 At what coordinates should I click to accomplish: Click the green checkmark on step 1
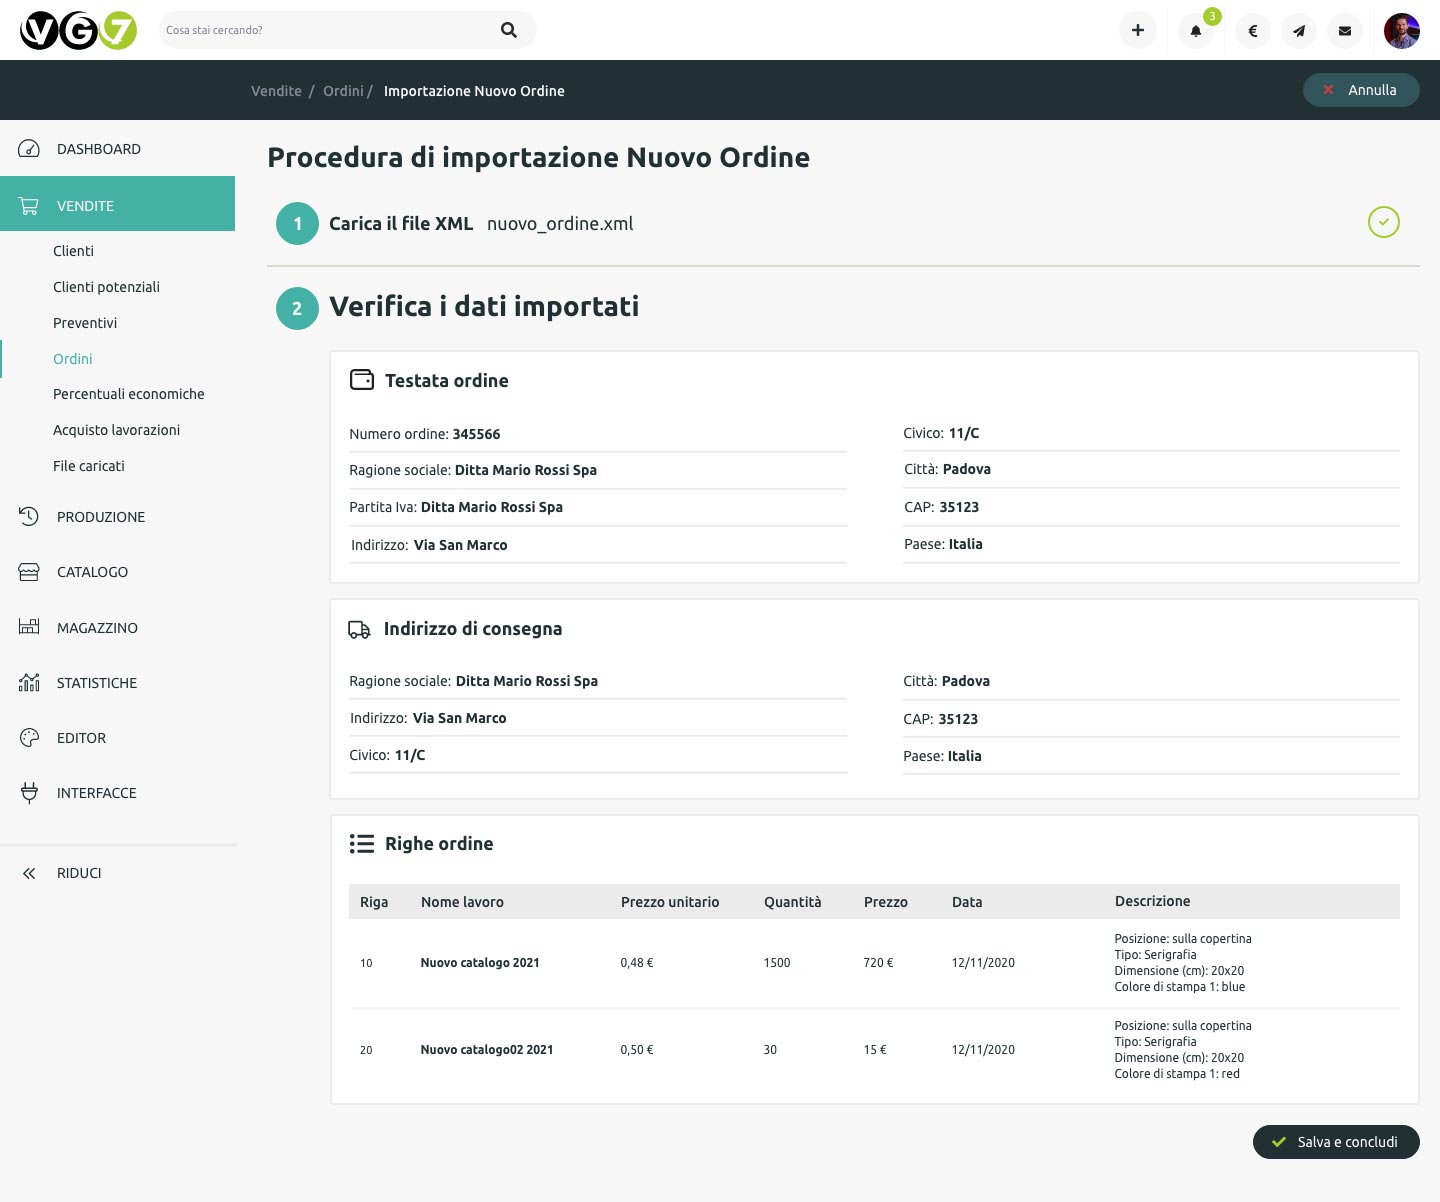[x=1383, y=222]
